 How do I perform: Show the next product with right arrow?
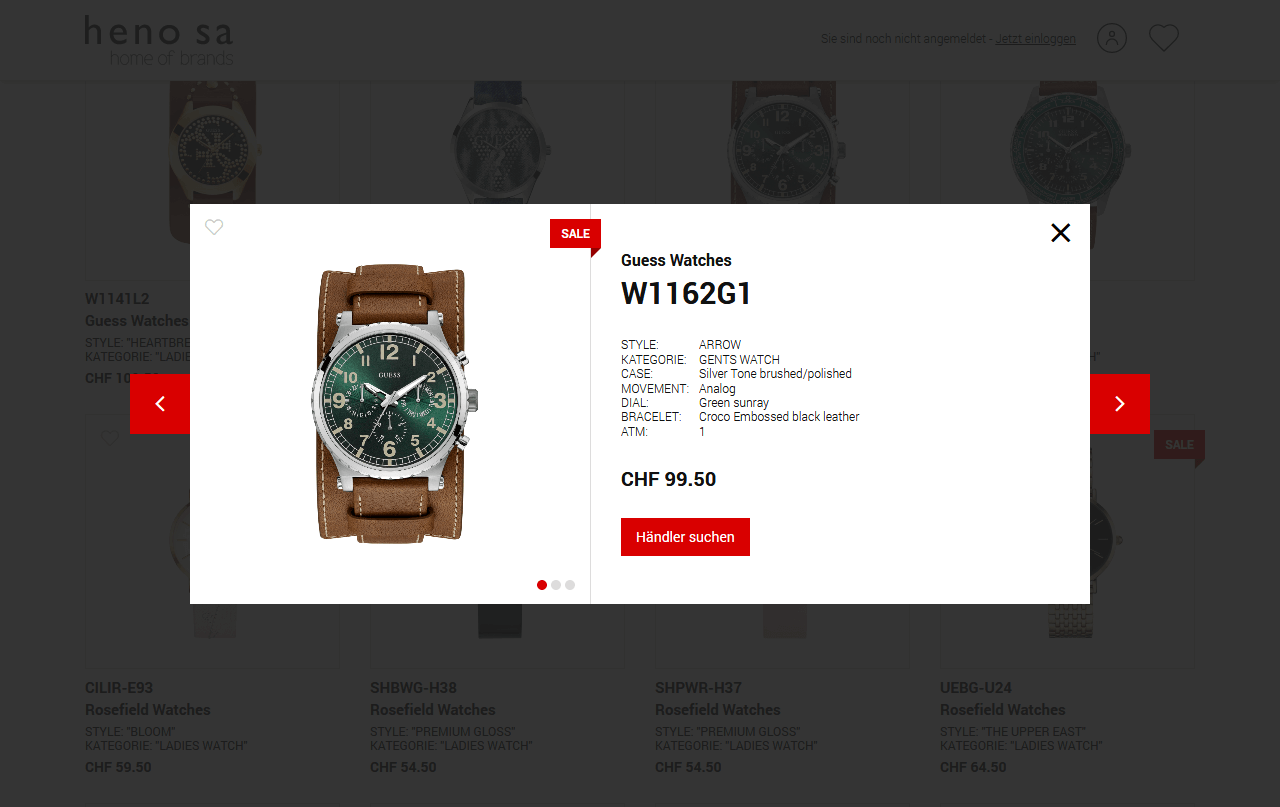tap(1120, 404)
